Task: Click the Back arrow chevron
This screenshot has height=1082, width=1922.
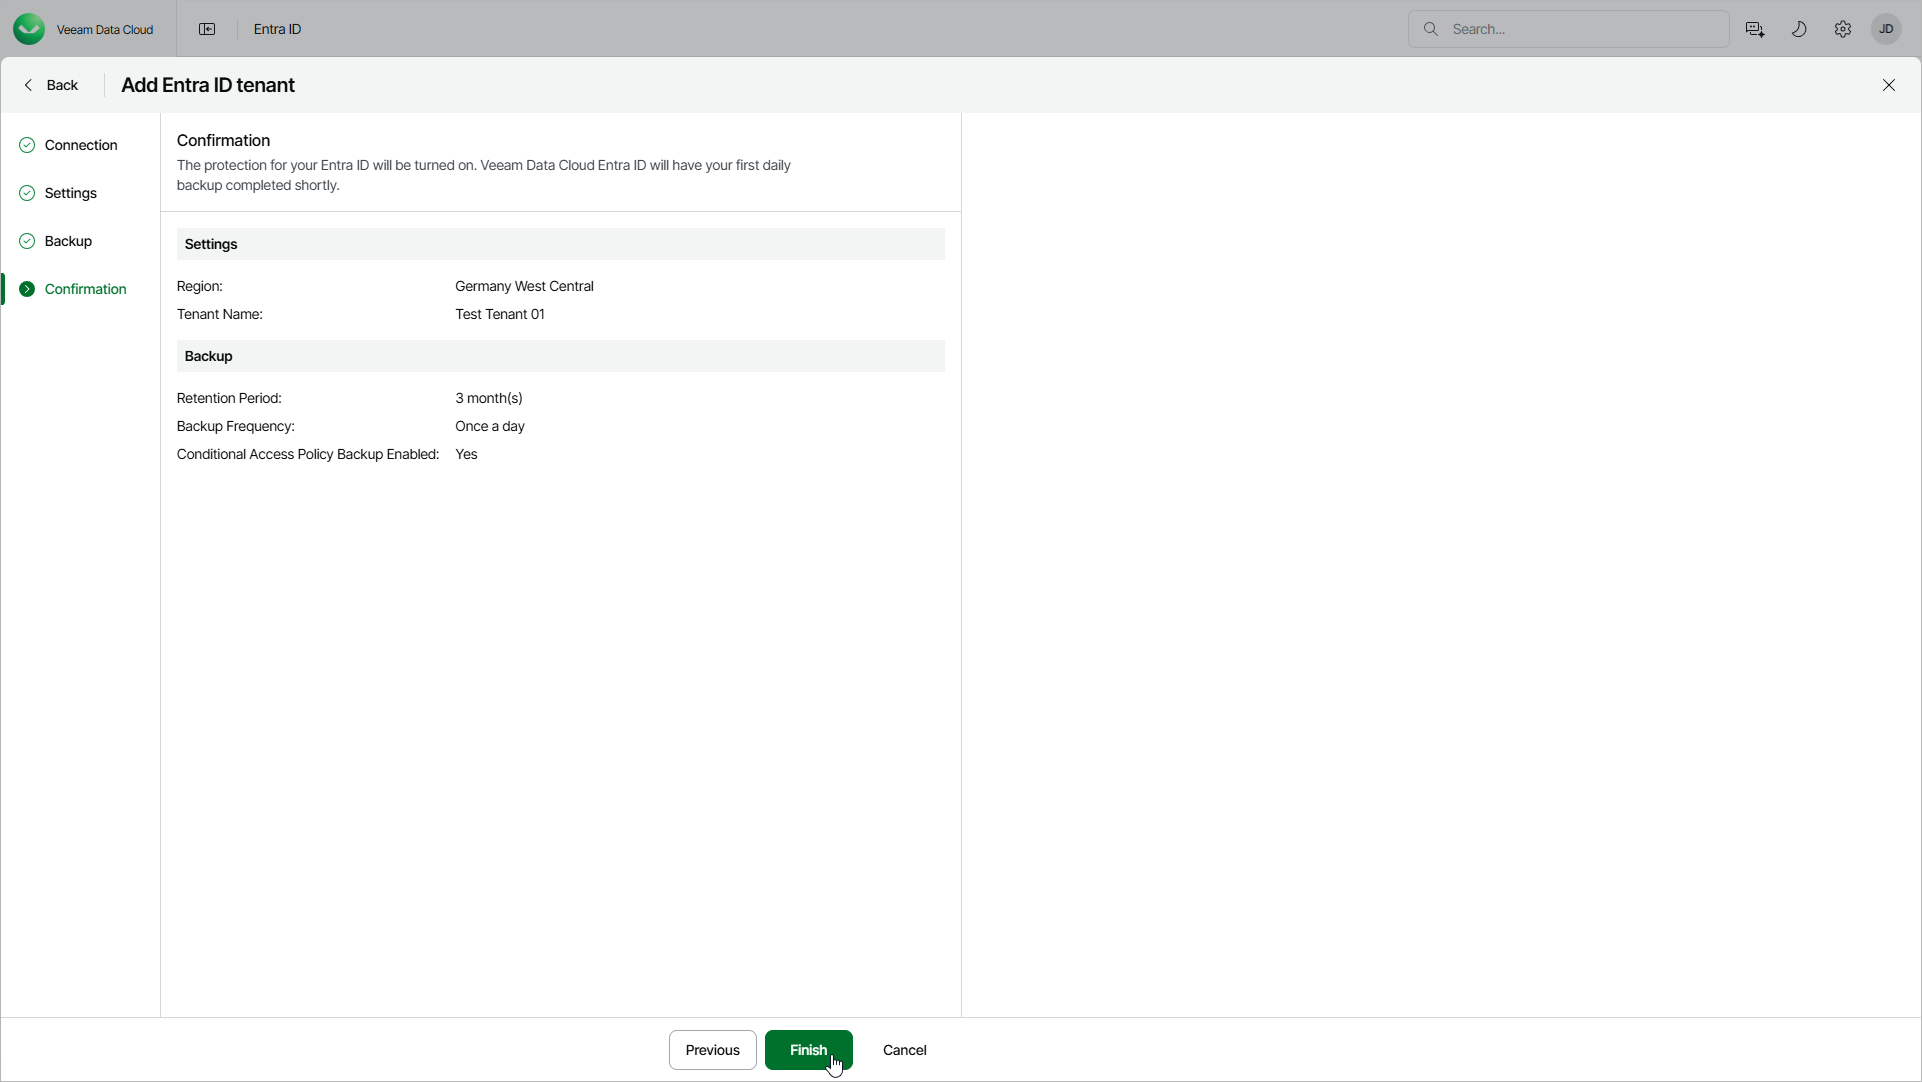Action: pos(29,85)
